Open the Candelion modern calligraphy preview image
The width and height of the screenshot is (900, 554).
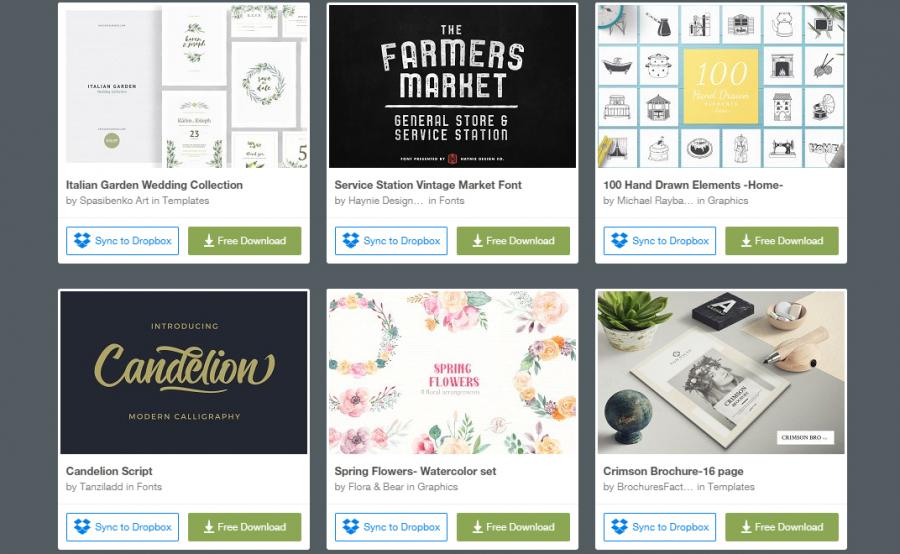tap(184, 372)
